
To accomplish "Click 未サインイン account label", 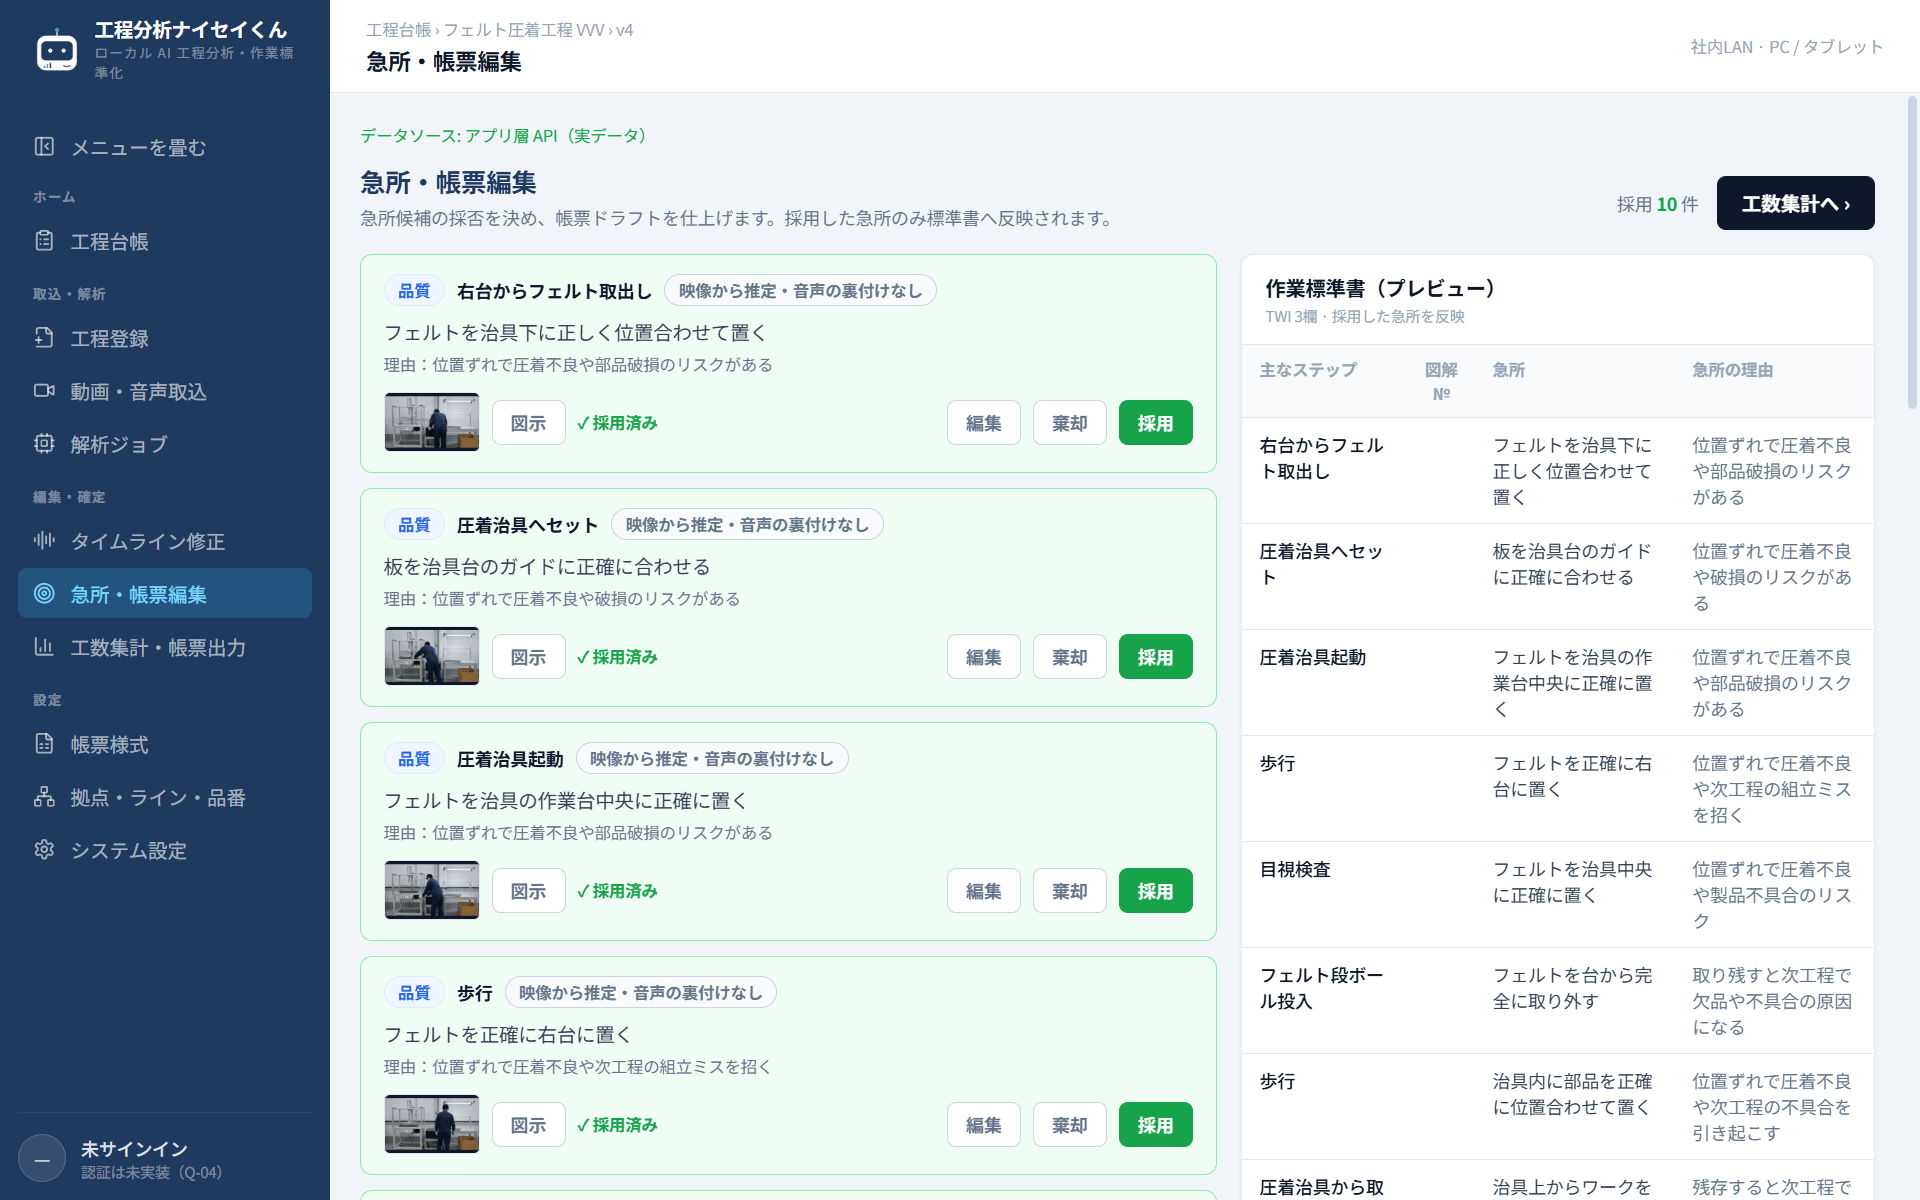I will (134, 1149).
